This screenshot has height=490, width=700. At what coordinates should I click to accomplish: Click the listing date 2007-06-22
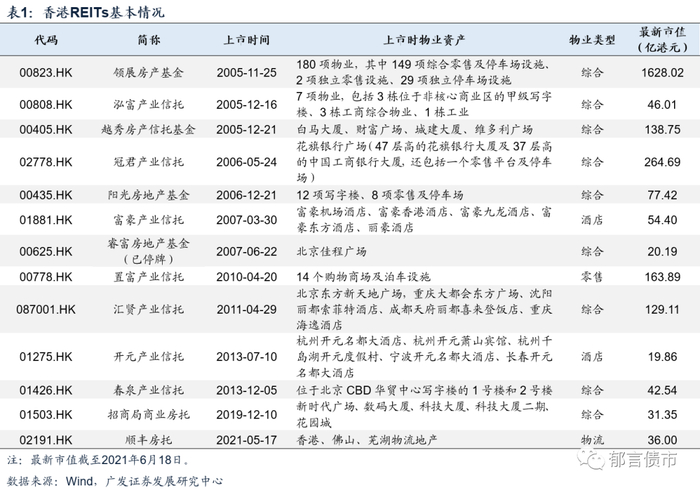[x=246, y=251]
